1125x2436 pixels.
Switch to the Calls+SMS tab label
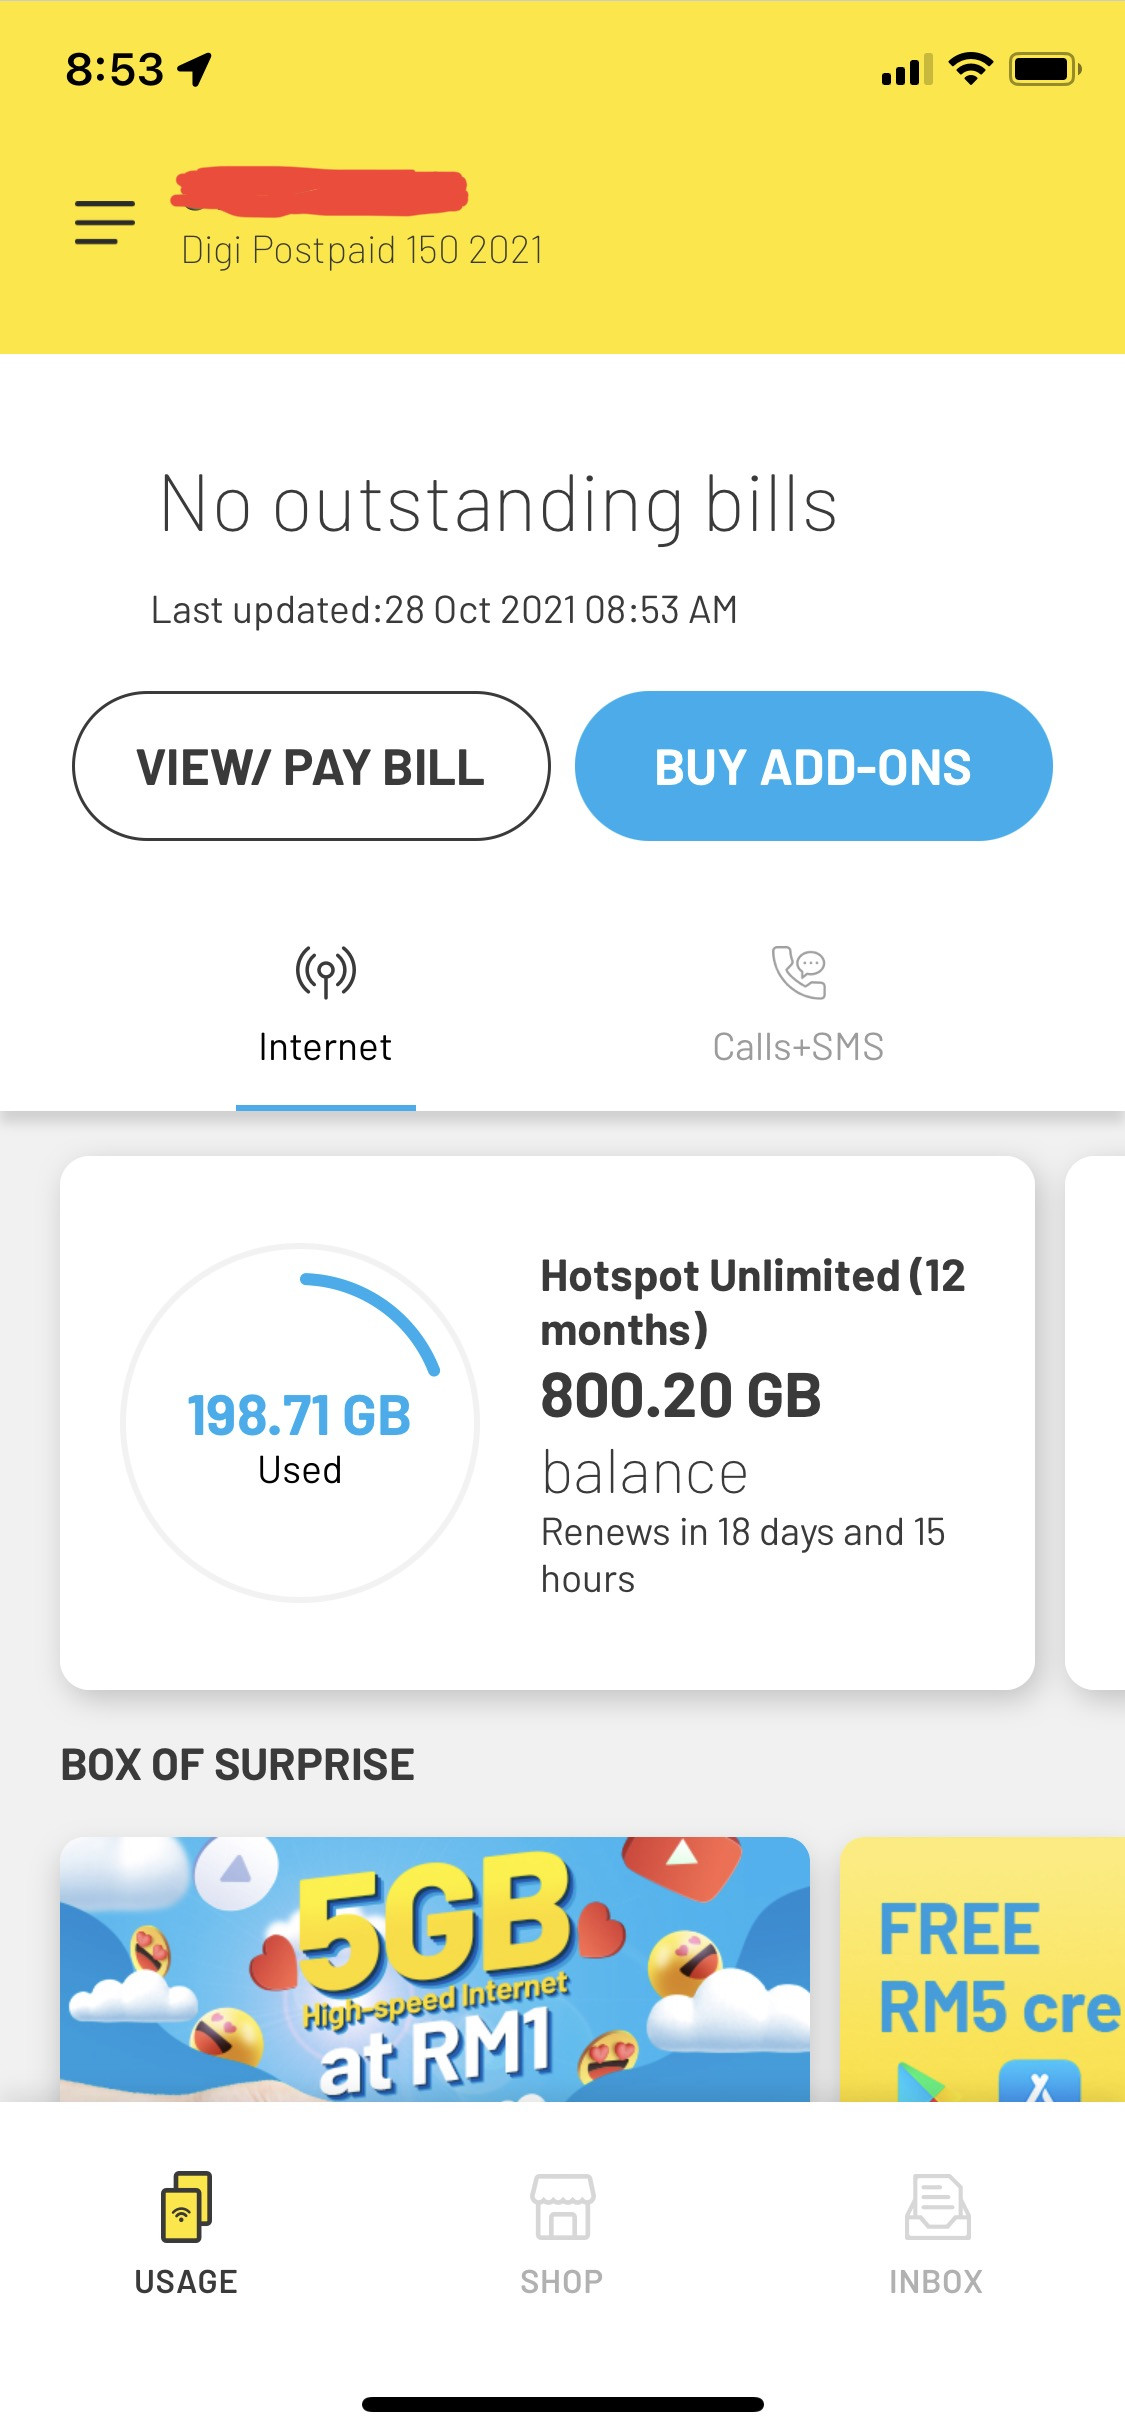[x=798, y=1047]
